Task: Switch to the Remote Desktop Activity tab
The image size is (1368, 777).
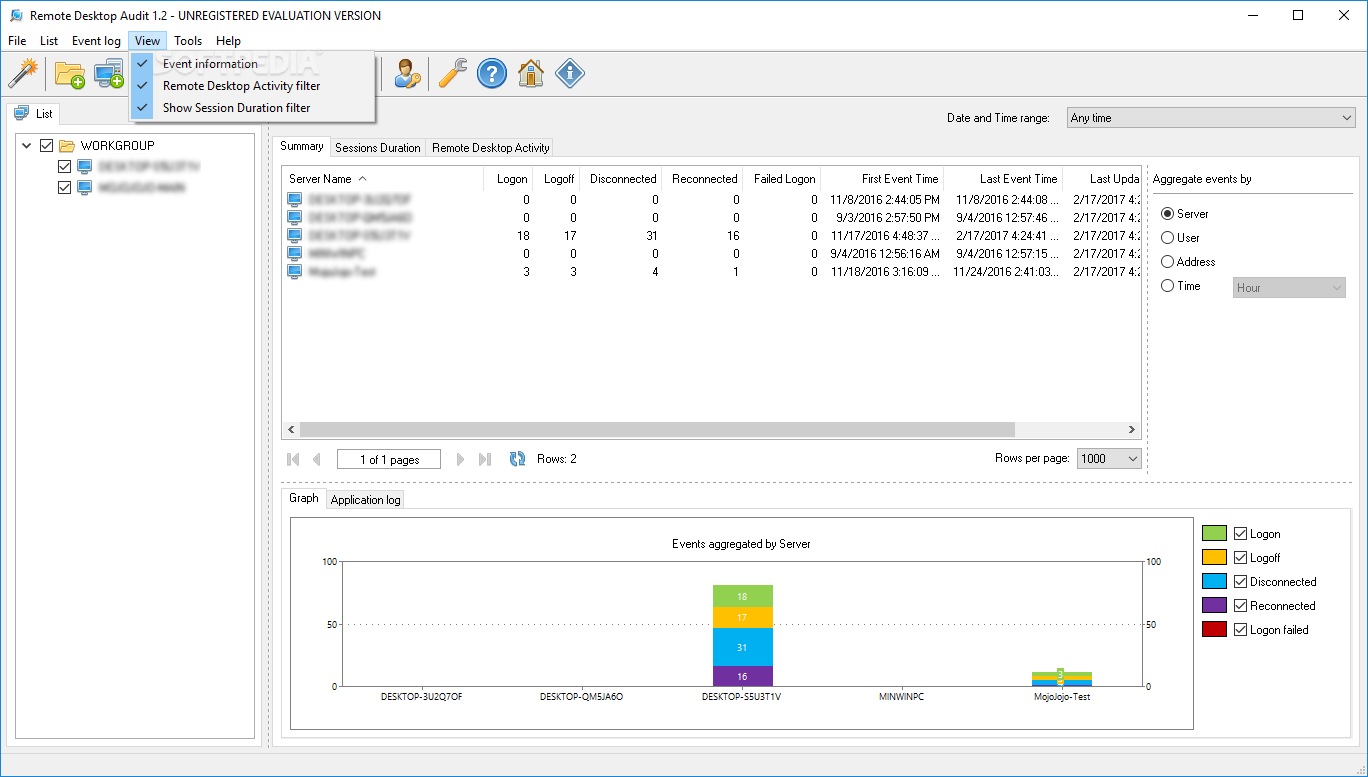Action: point(491,148)
